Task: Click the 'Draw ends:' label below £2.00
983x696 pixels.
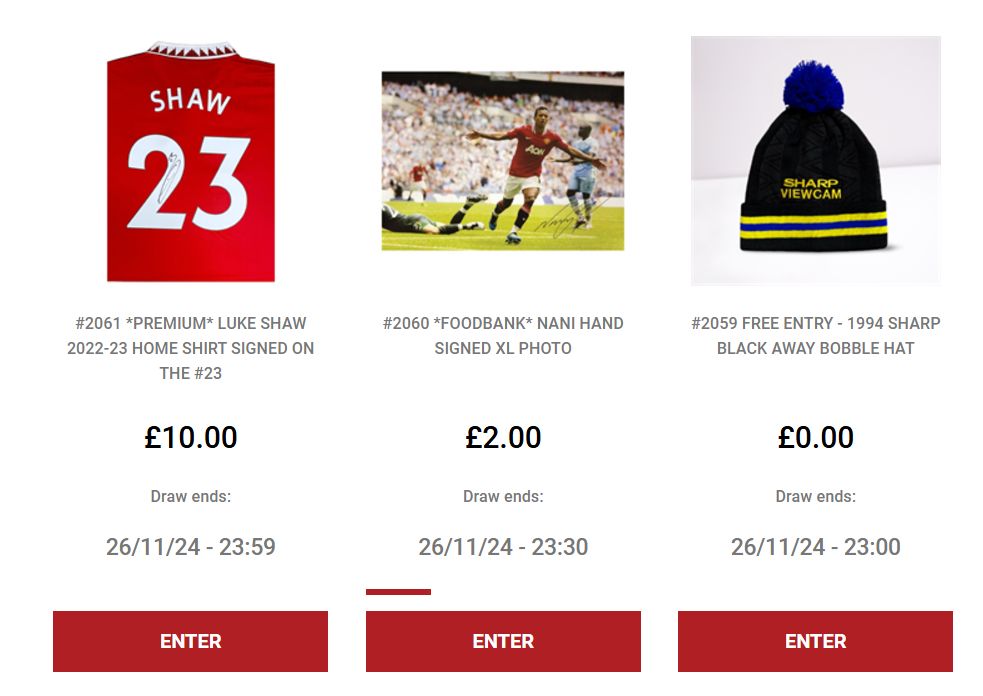Action: 503,497
